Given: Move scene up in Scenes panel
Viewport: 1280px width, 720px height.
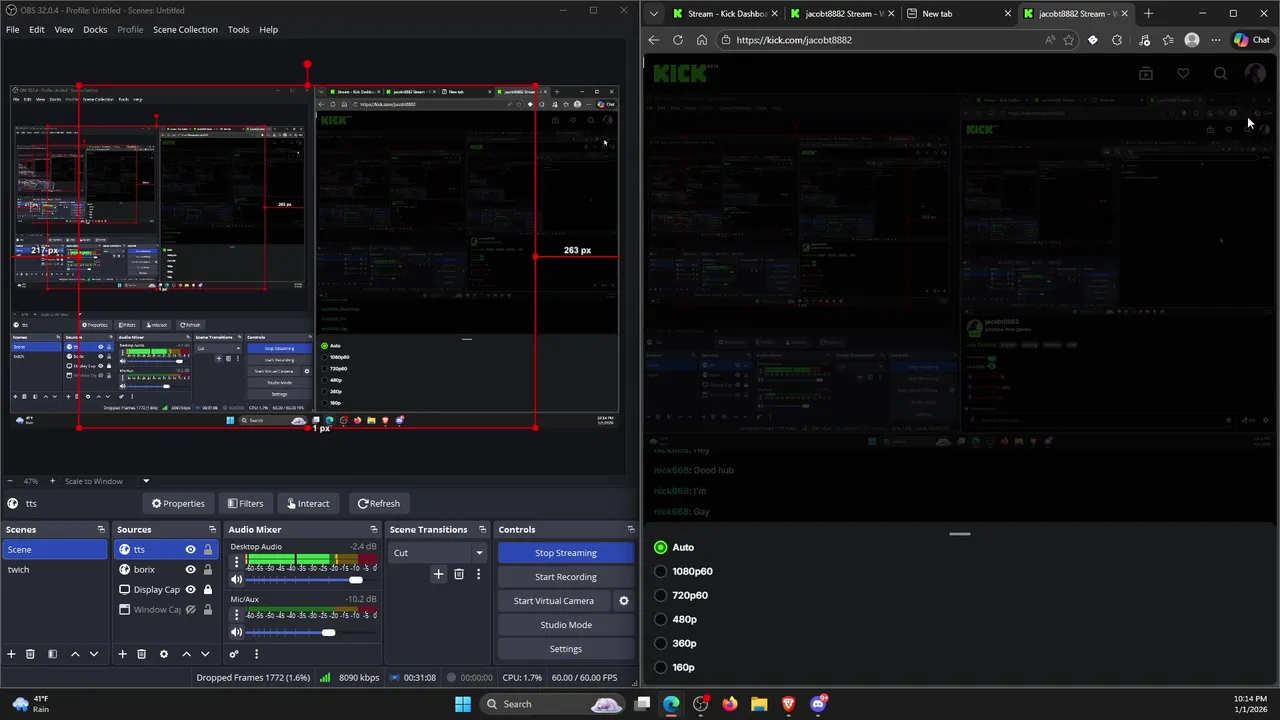Looking at the screenshot, I should tap(75, 654).
